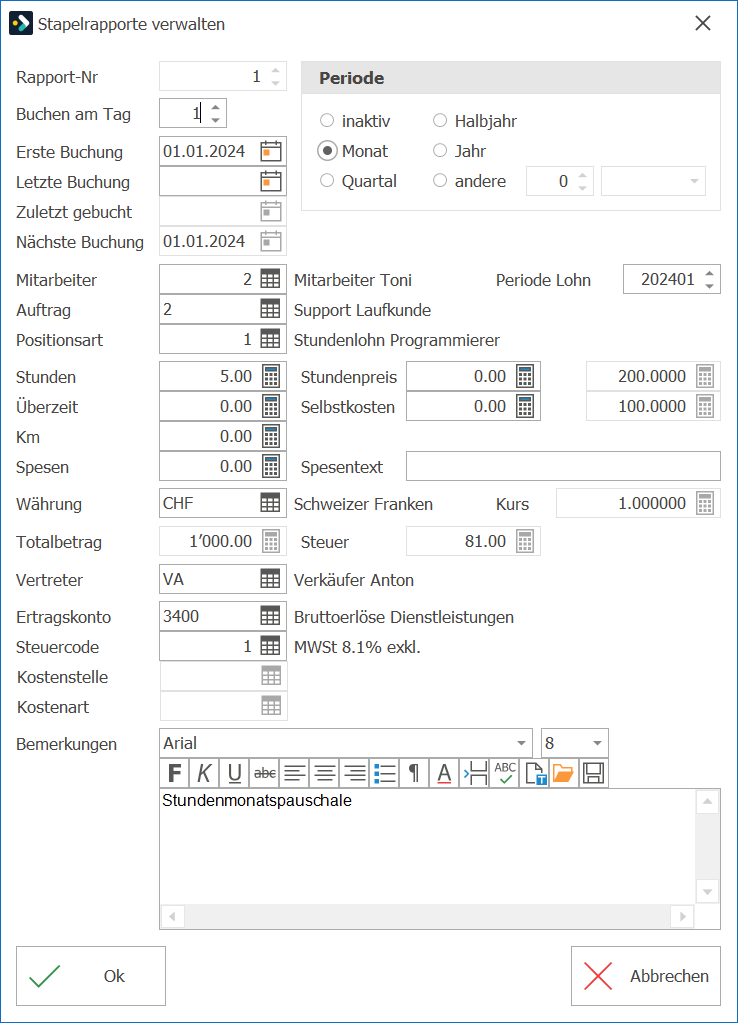
Task: Align remarks text left
Action: click(x=294, y=773)
